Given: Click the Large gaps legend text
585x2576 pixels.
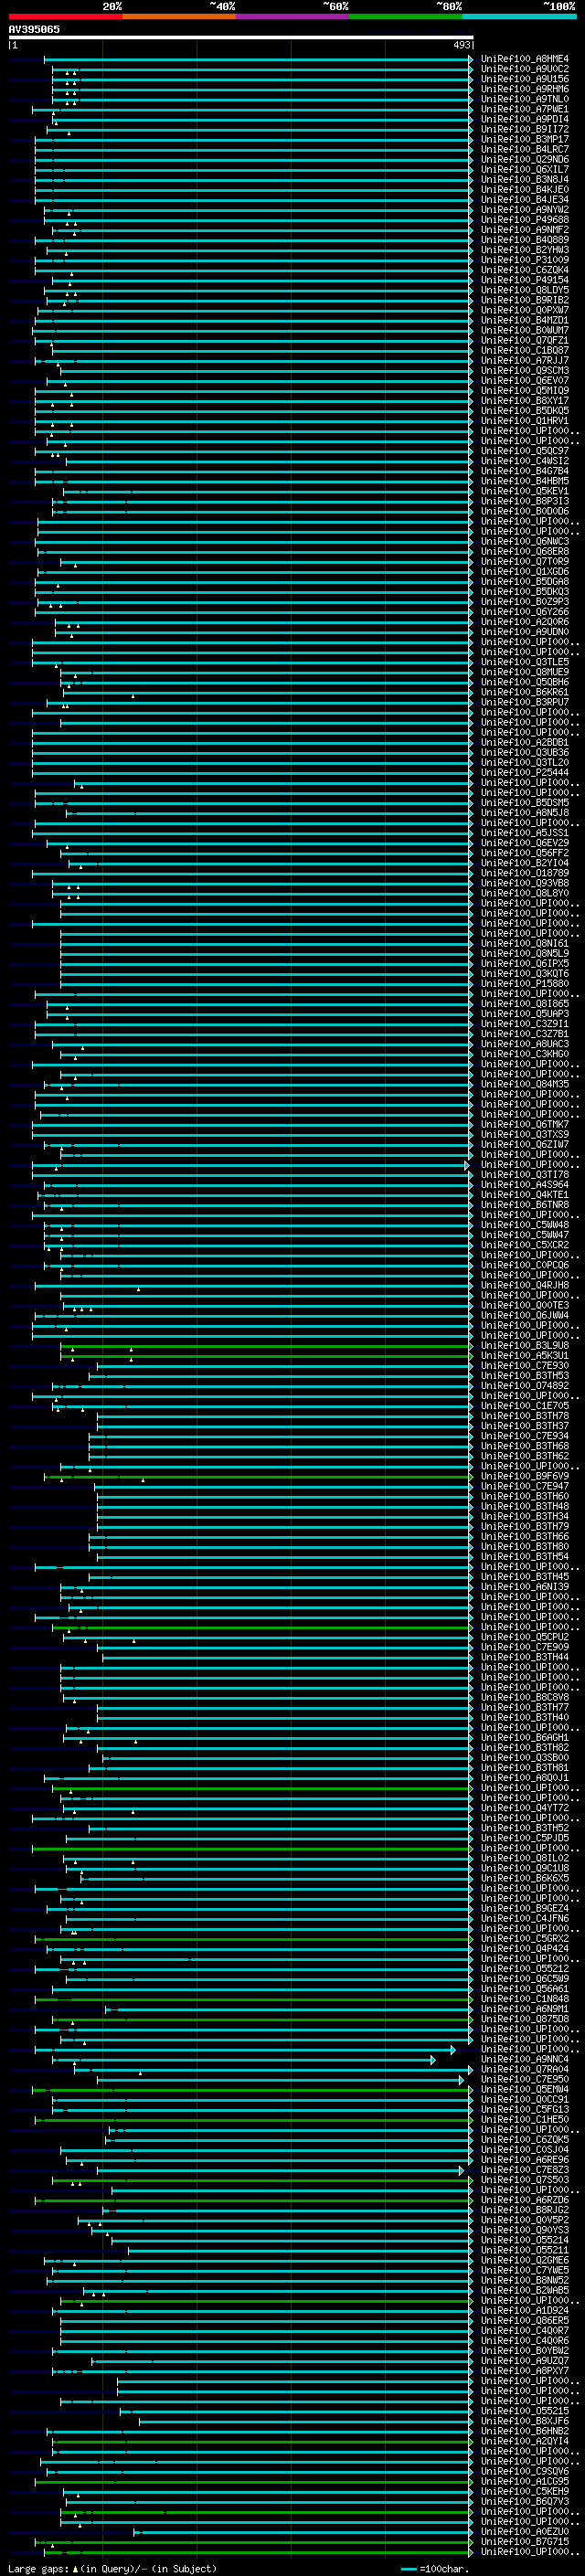Looking at the screenshot, I should [x=112, y=2568].
